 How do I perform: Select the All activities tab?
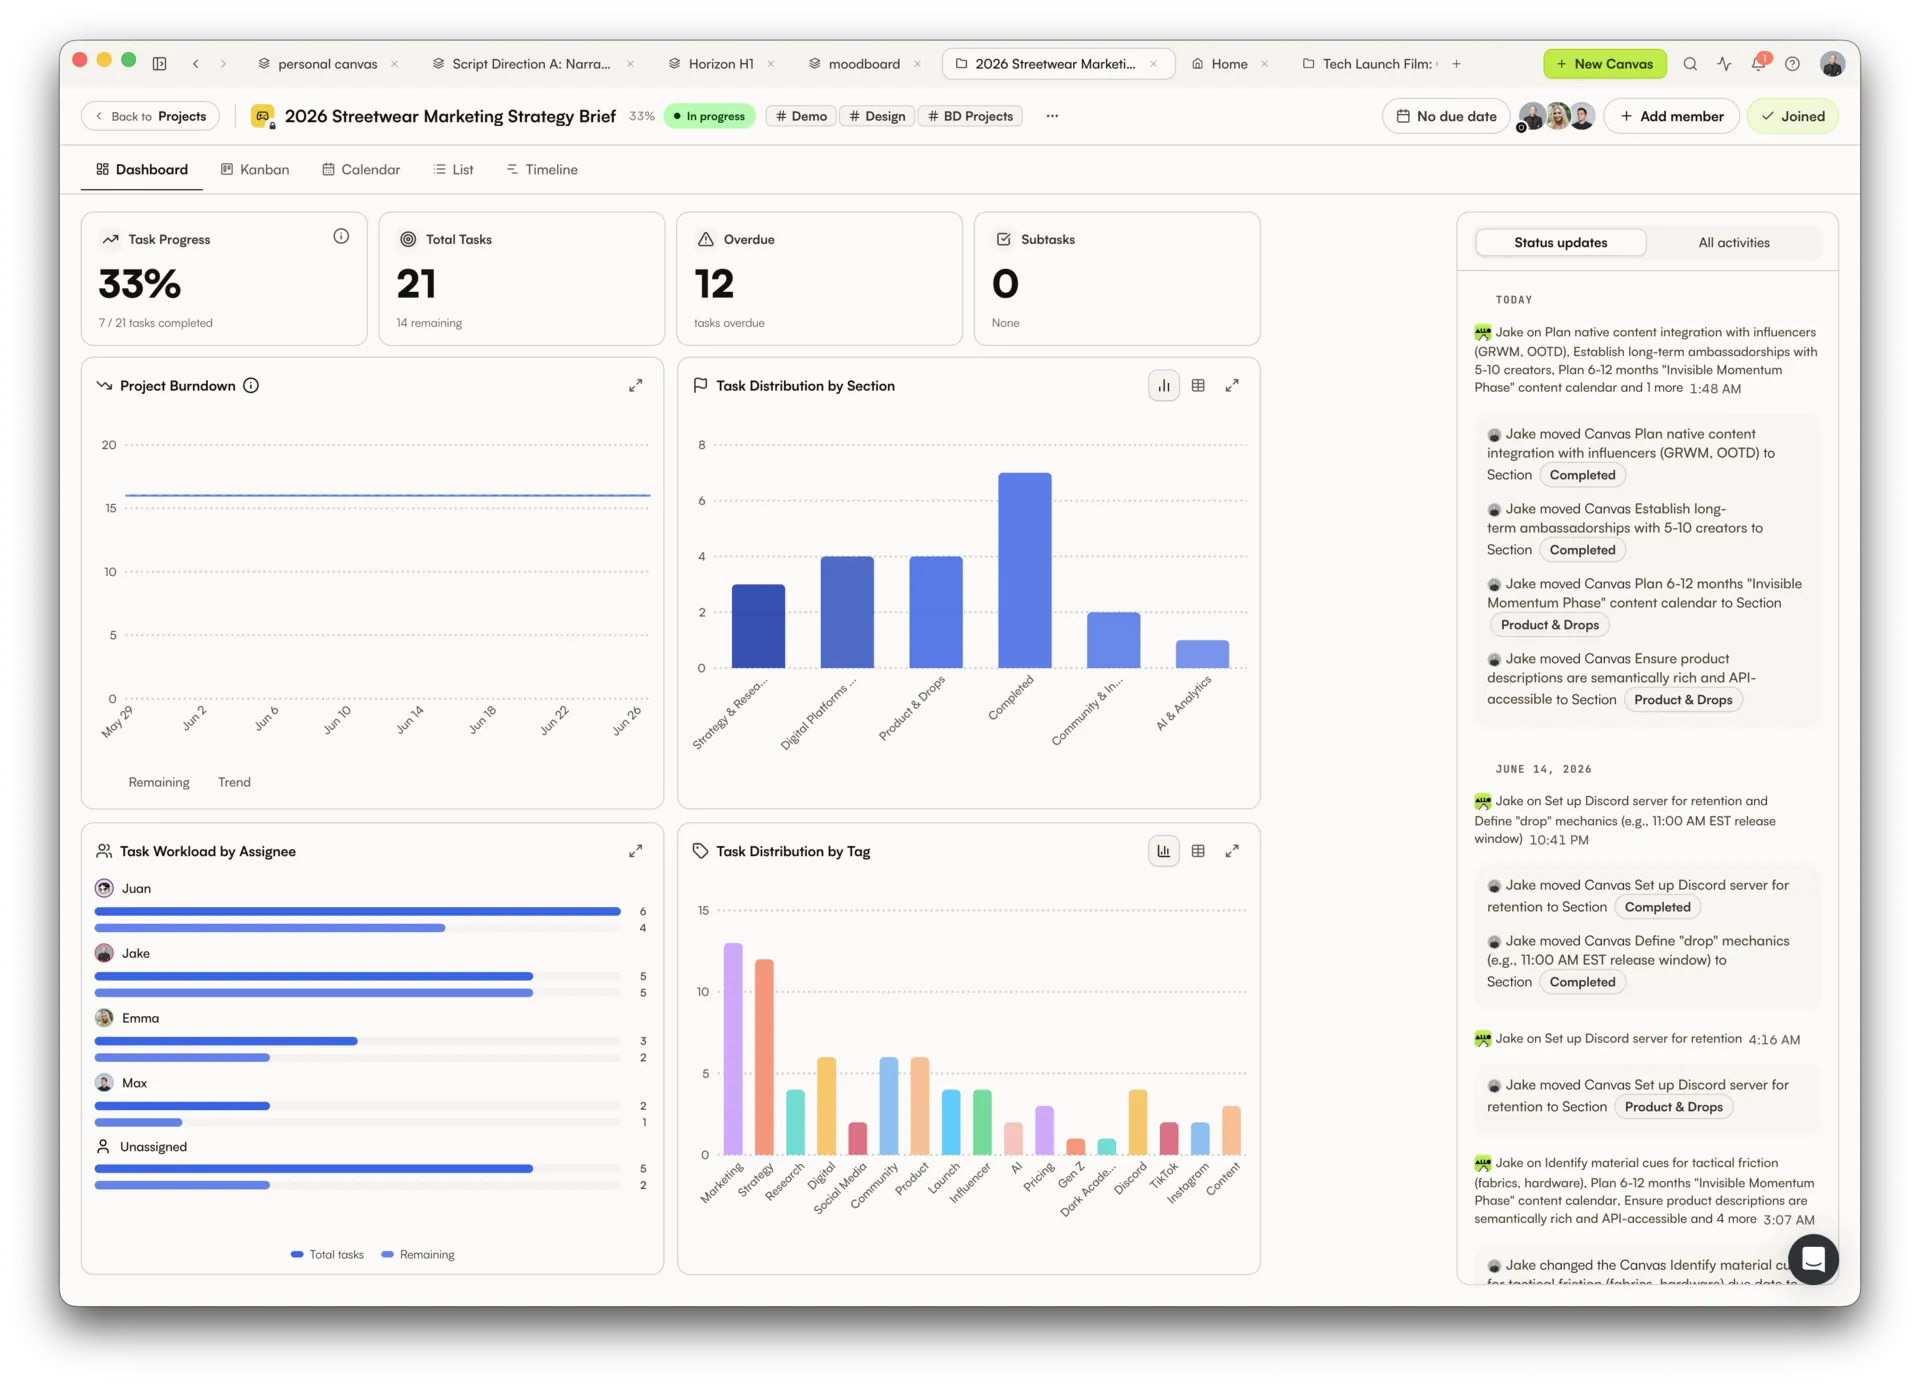1733,243
